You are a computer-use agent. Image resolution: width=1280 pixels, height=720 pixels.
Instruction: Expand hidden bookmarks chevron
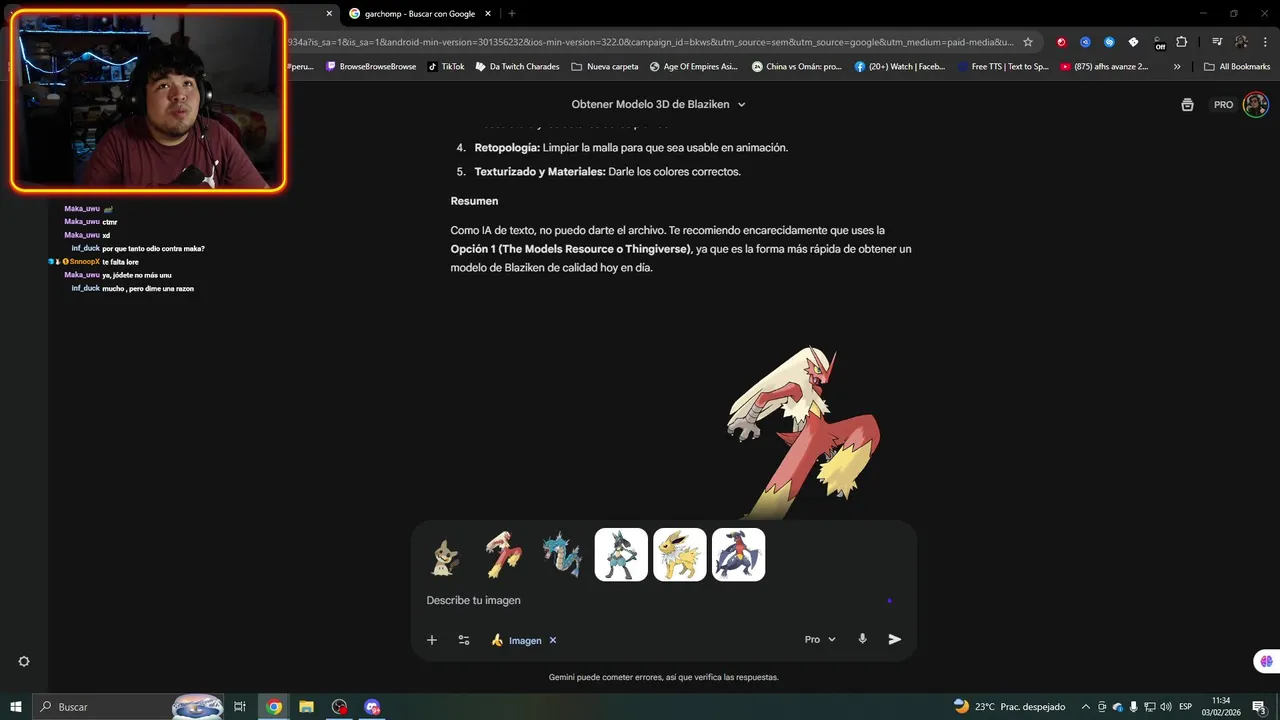1177,67
